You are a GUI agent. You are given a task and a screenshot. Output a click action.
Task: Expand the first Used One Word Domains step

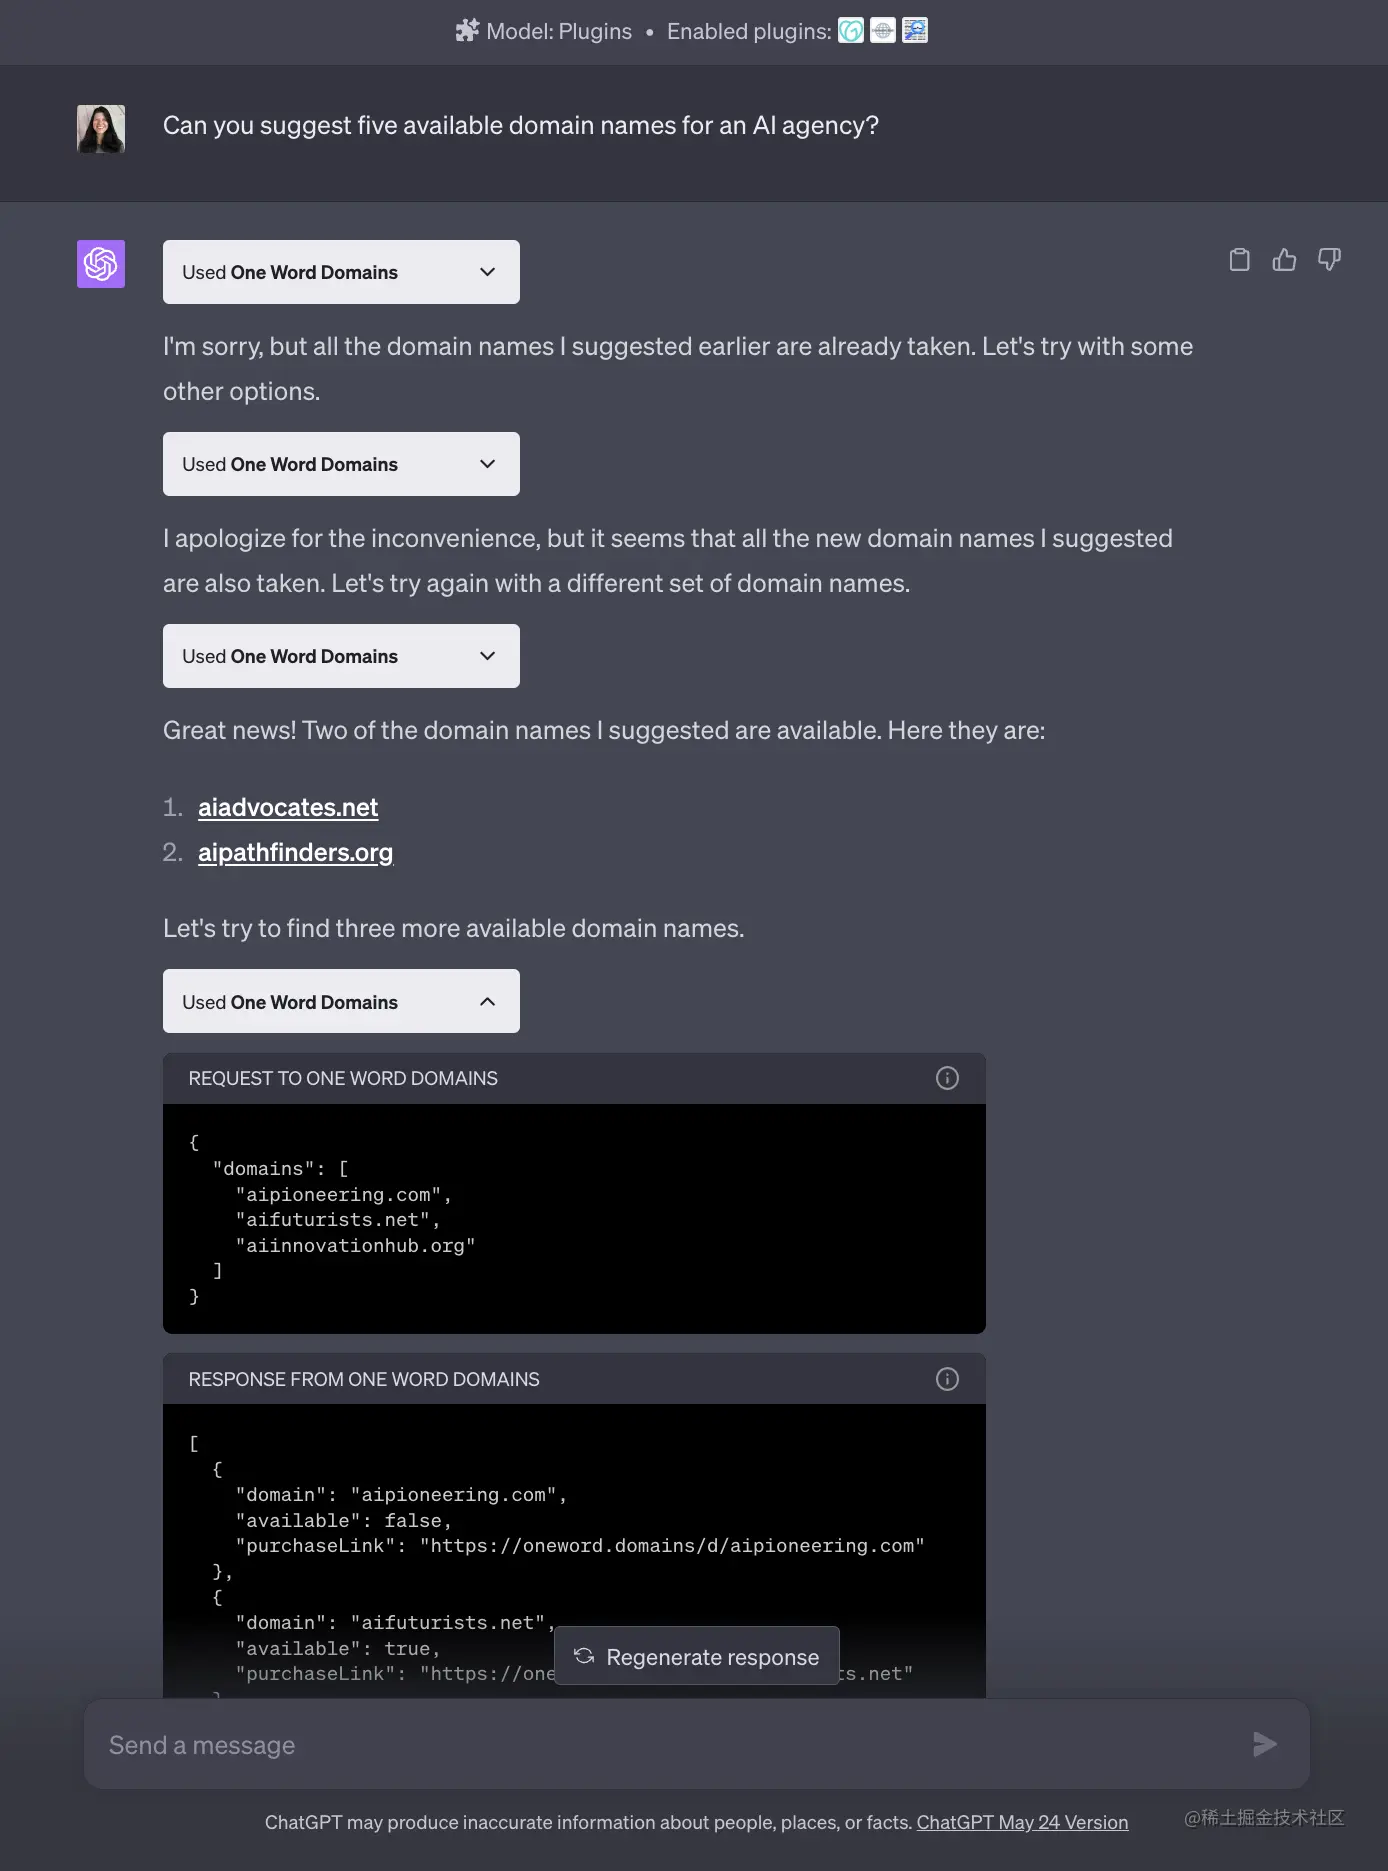[340, 272]
